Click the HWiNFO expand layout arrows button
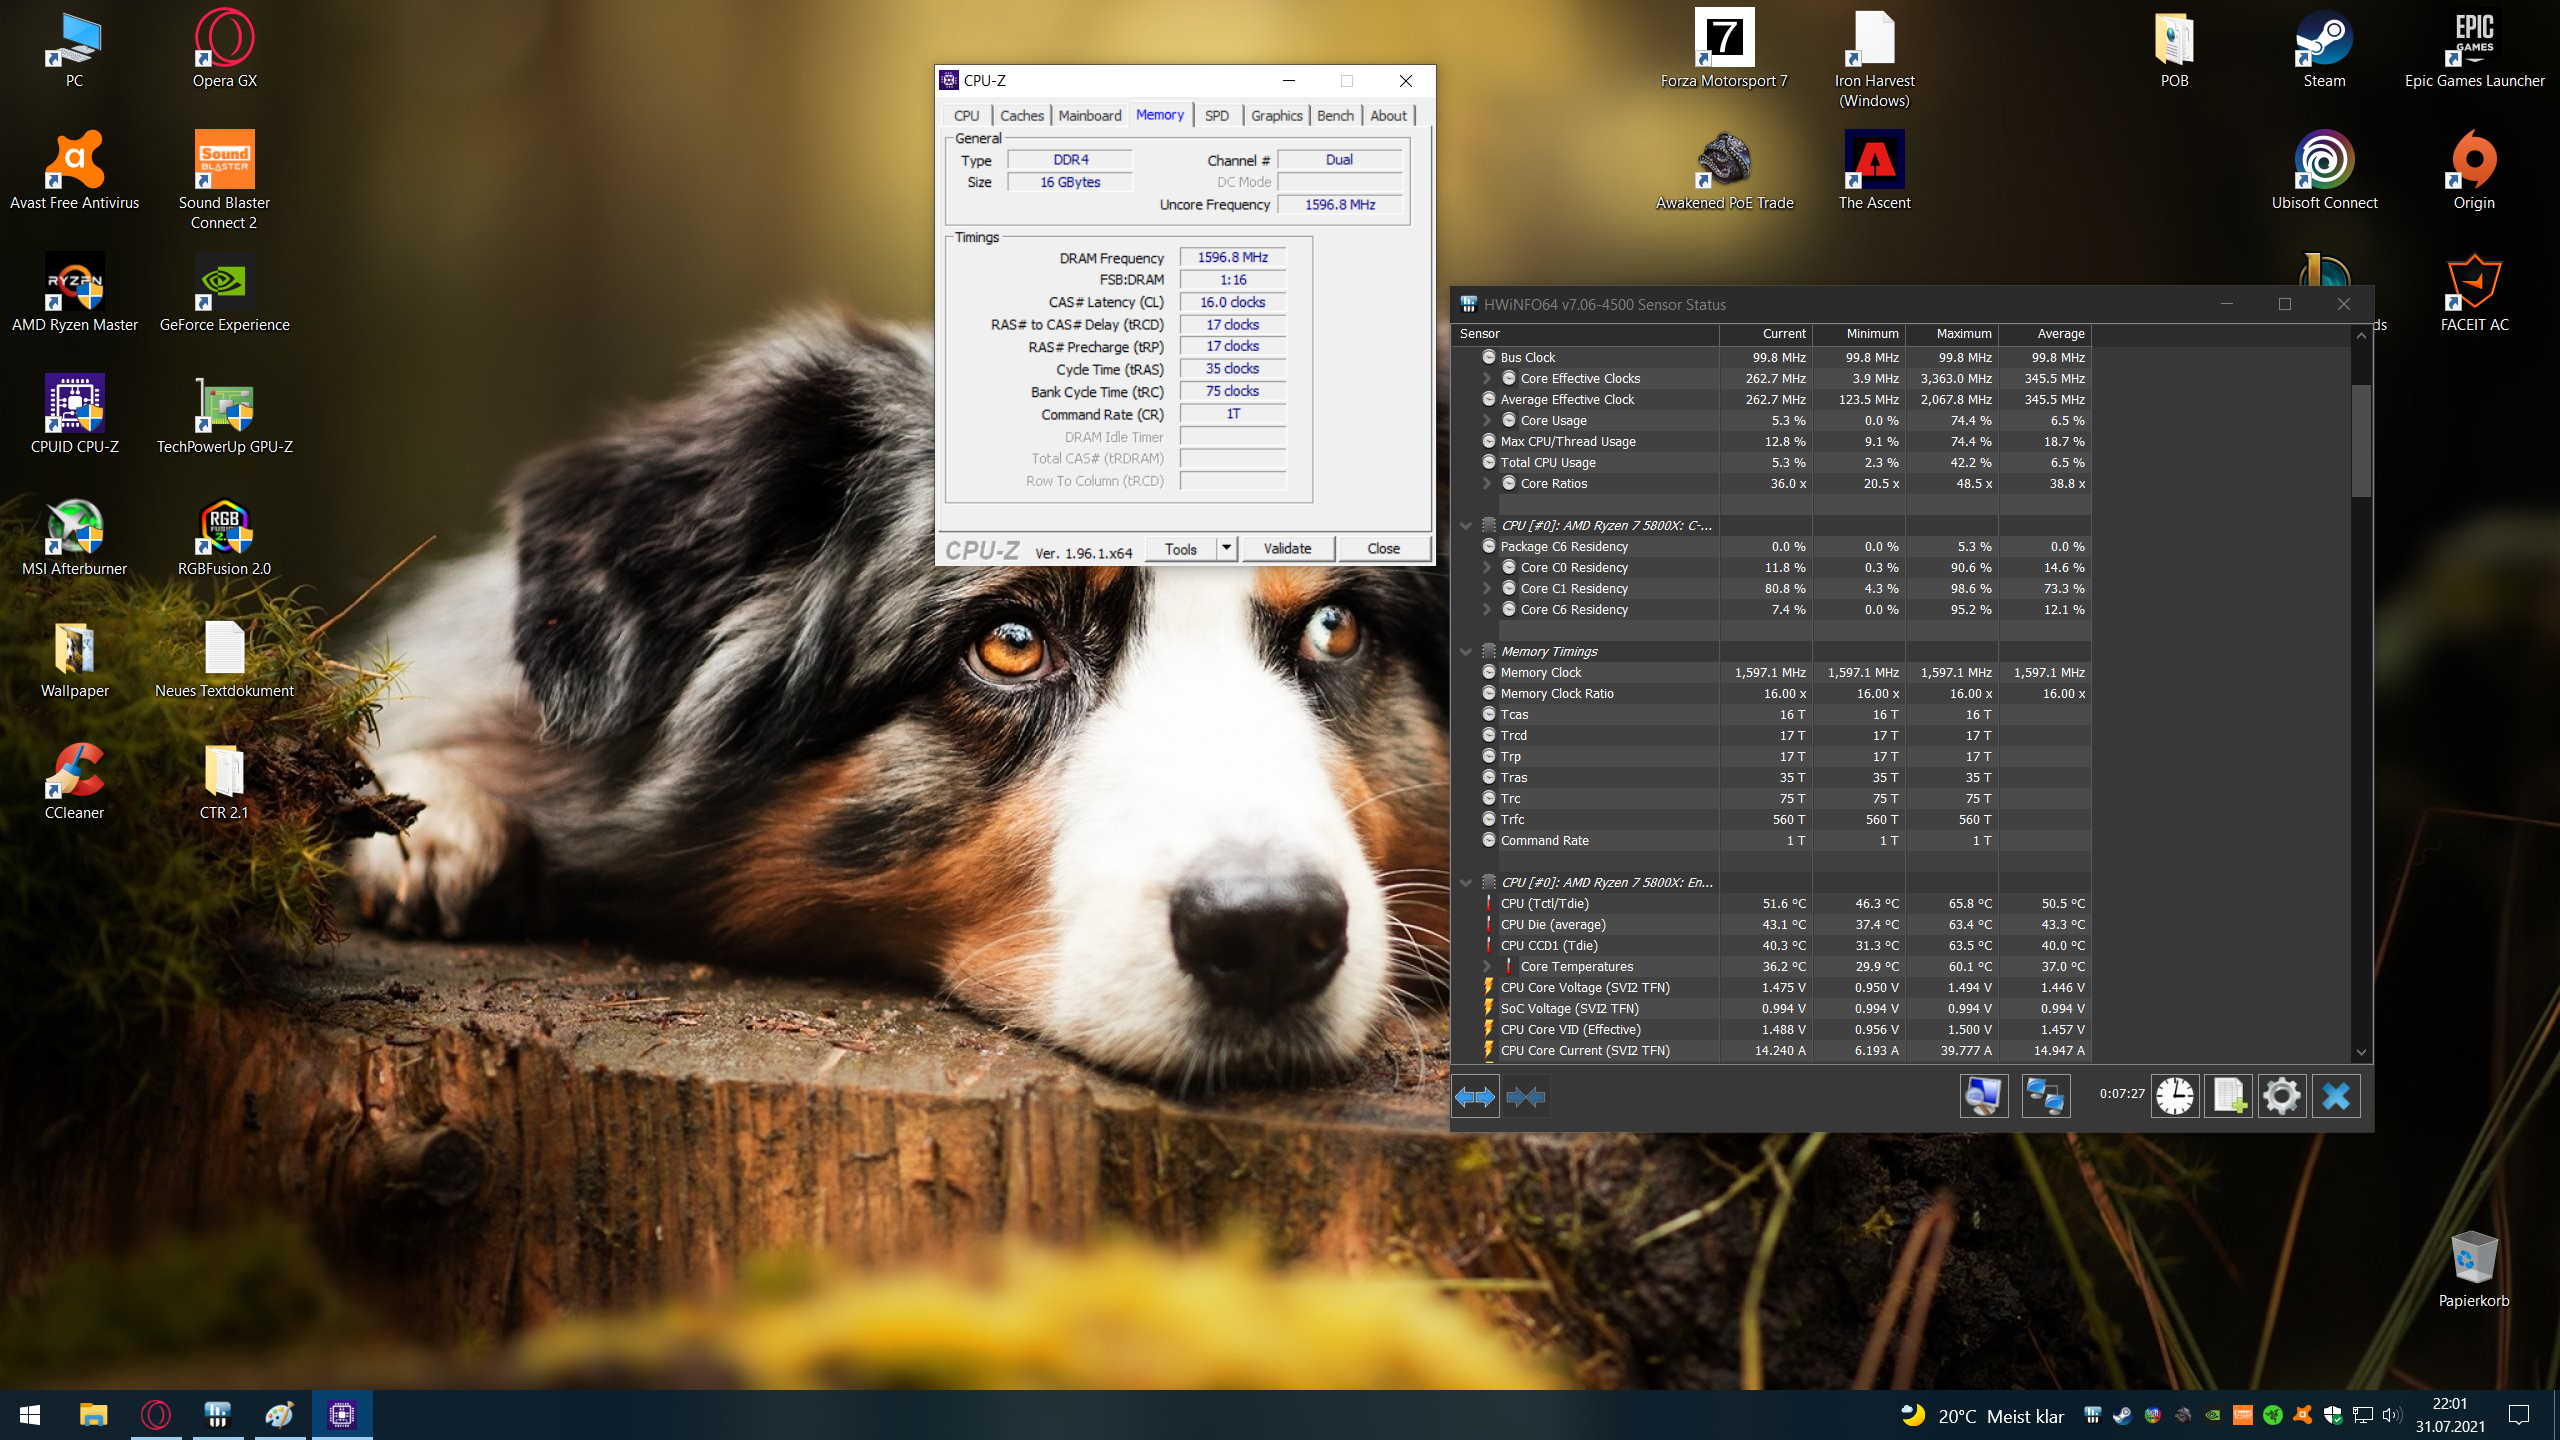The width and height of the screenshot is (2560, 1440). coord(1475,1097)
